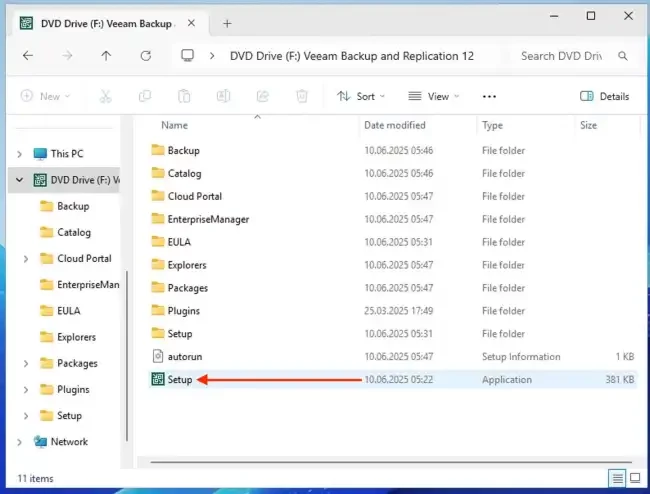Click the This PC monitor icon

point(40,154)
